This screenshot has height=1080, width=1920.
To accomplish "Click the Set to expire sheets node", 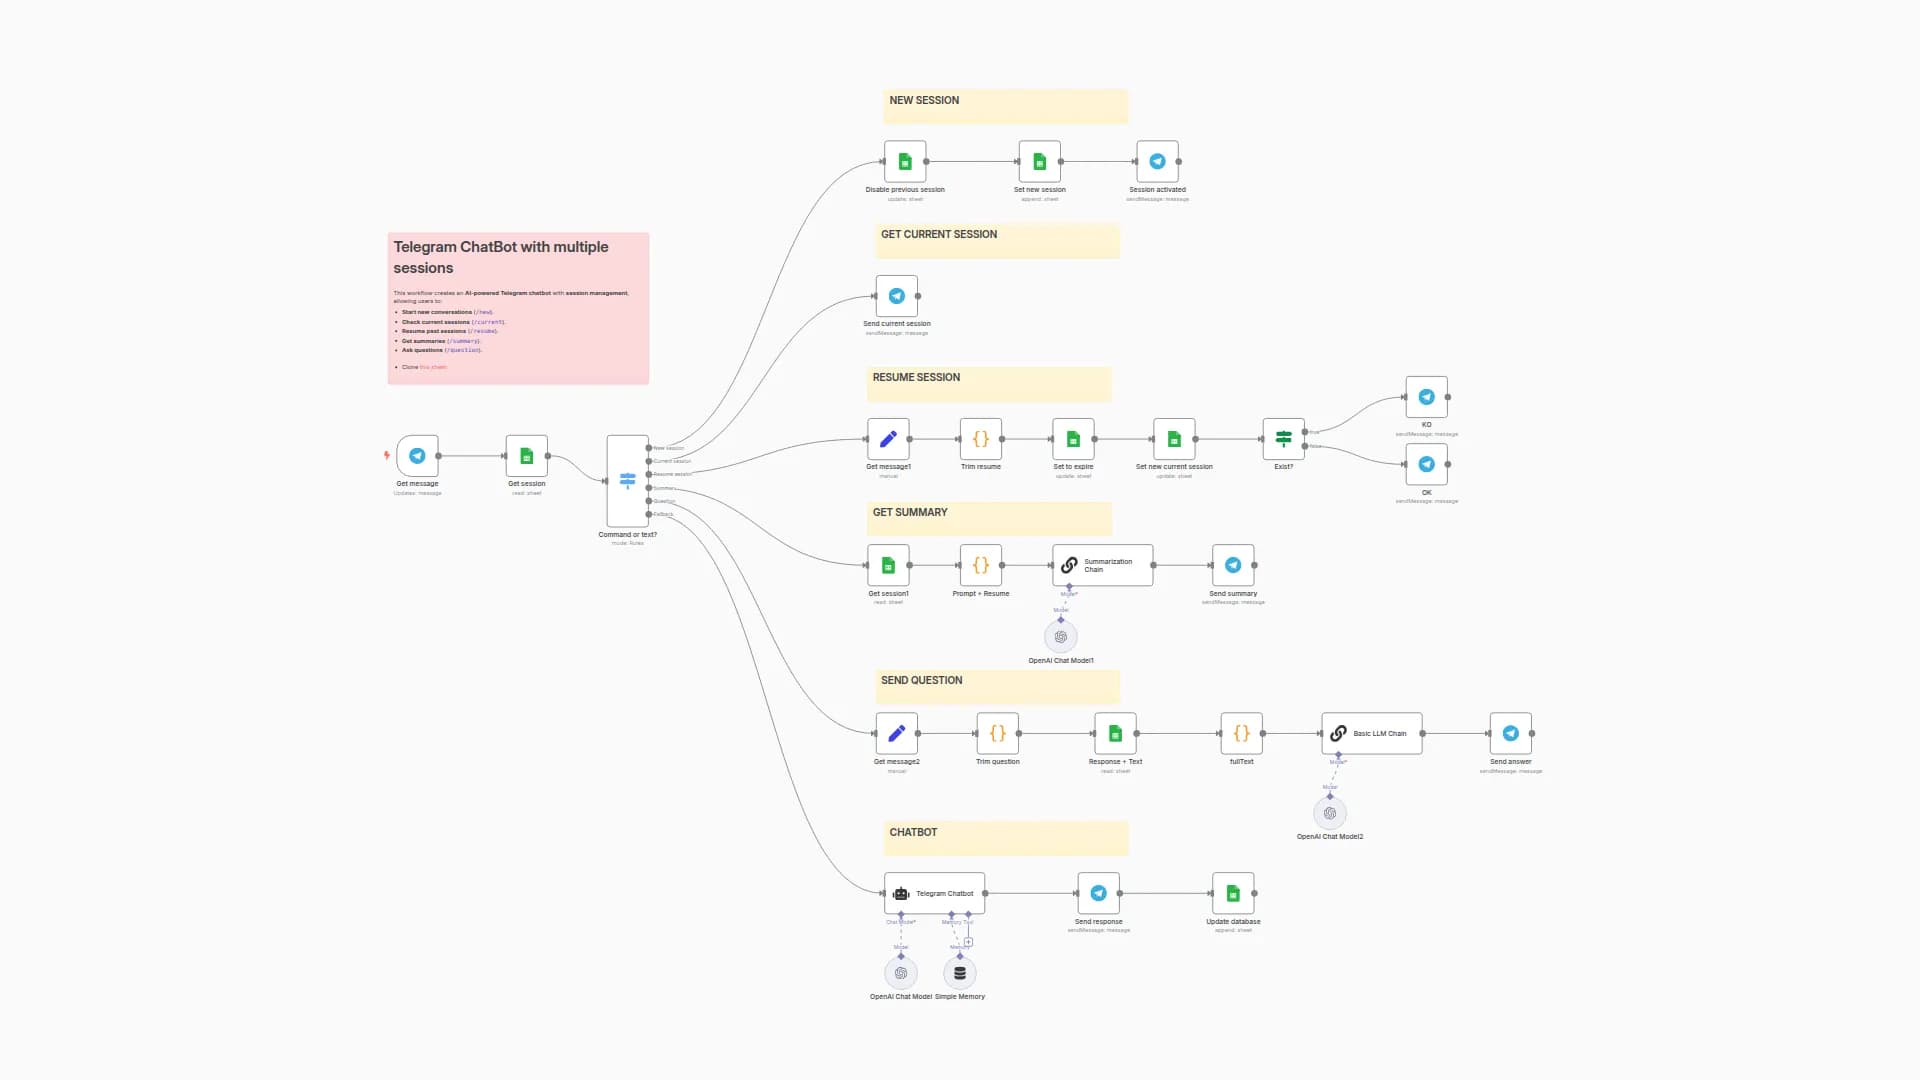I will pos(1073,439).
